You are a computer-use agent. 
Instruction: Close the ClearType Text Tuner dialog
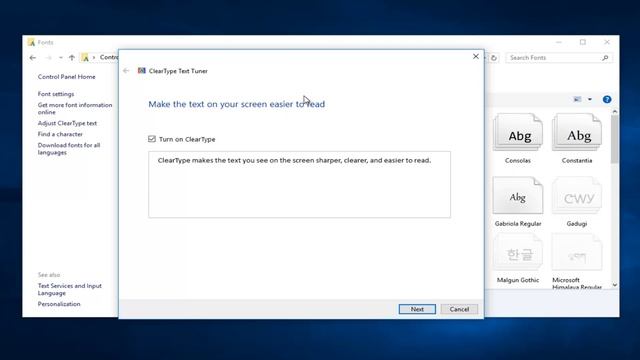pos(476,56)
